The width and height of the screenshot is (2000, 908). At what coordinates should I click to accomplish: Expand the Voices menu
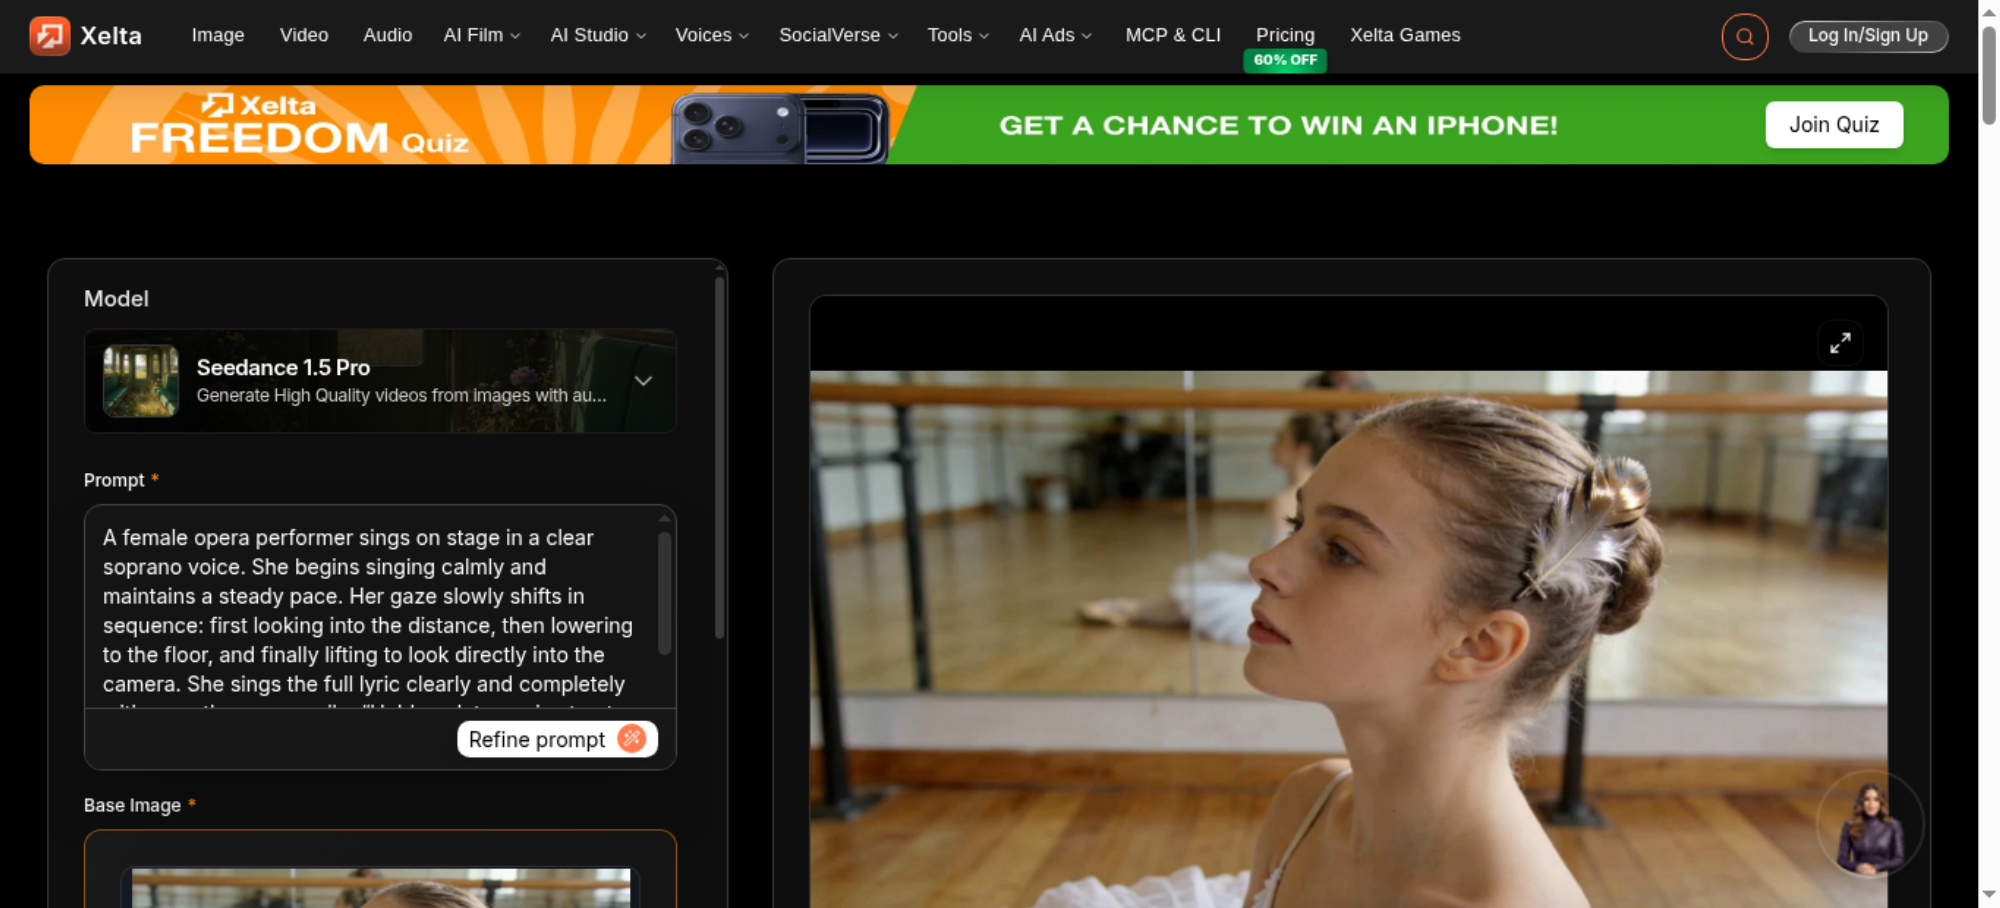pos(712,35)
